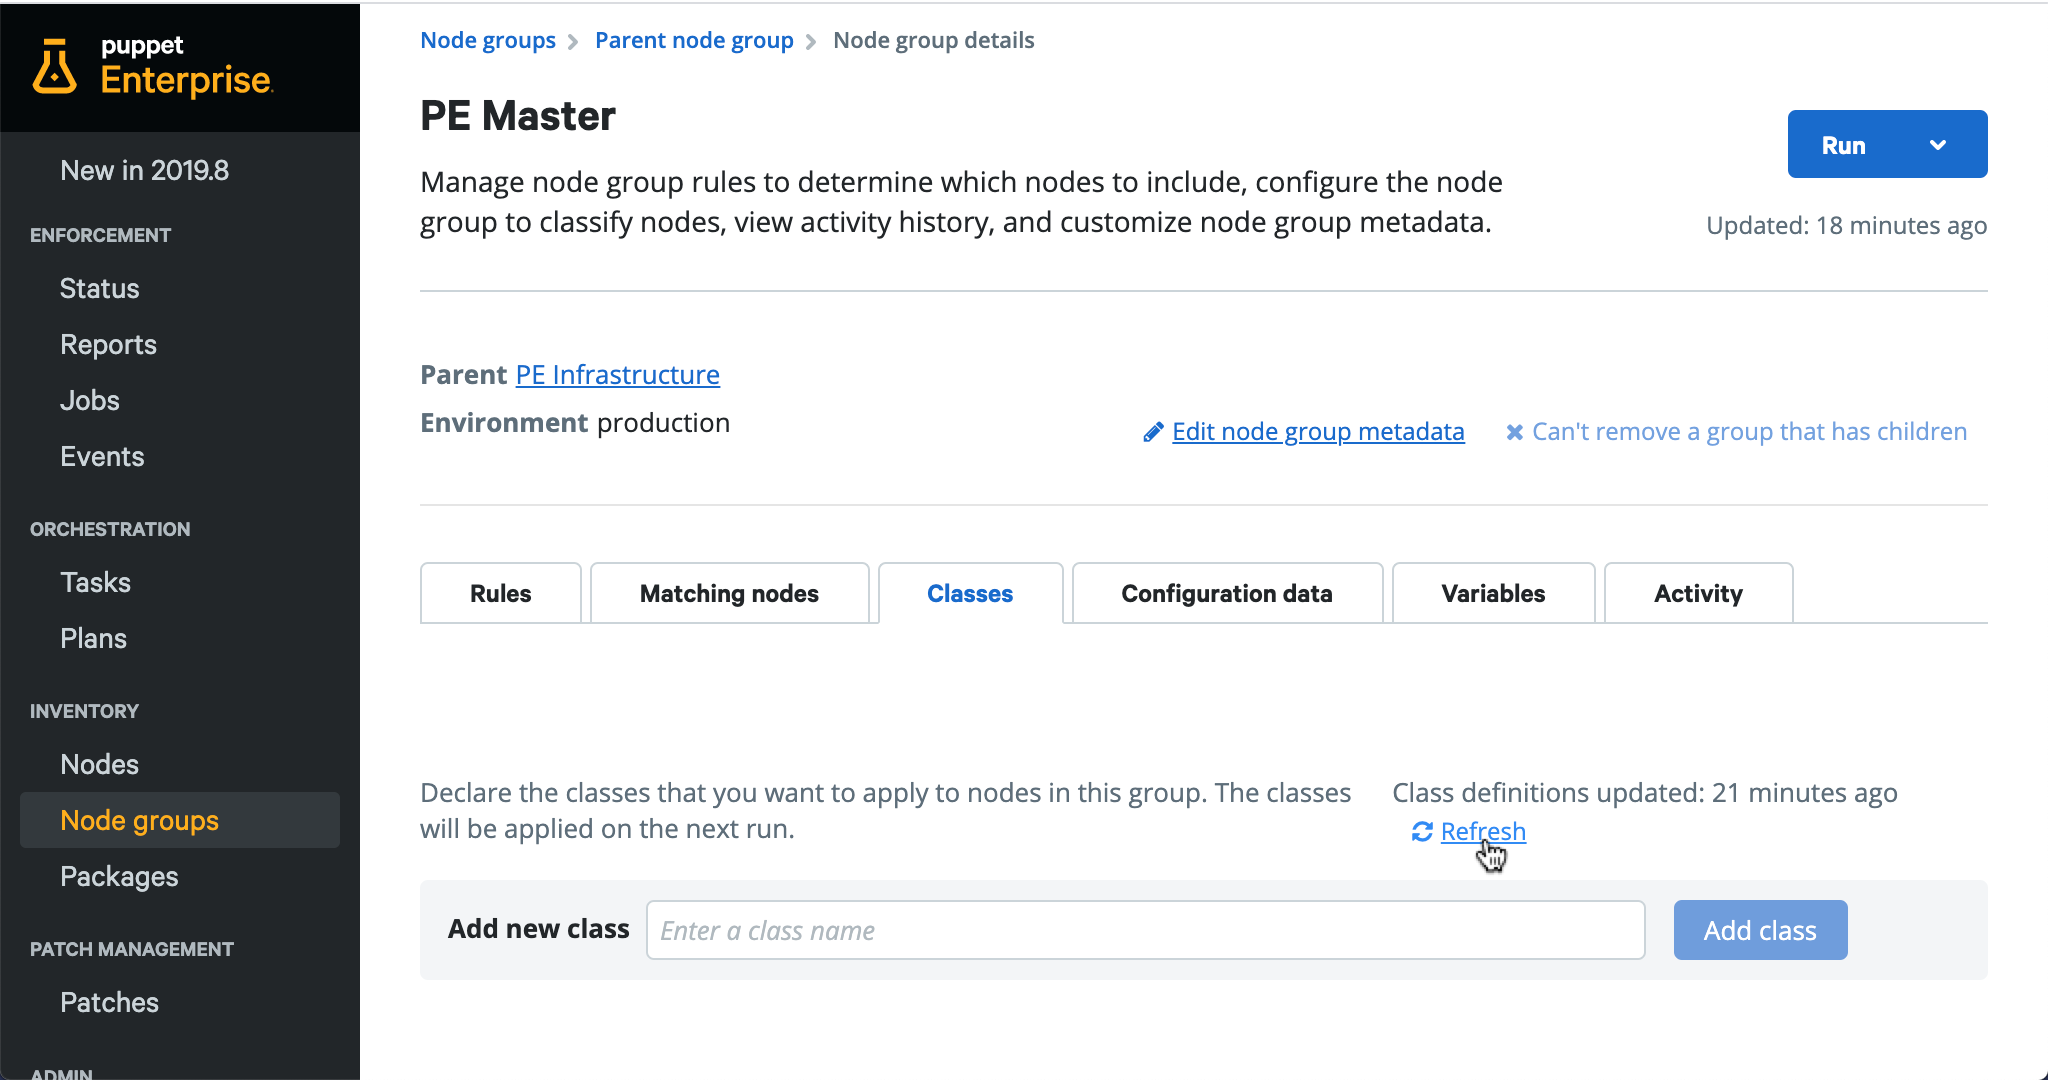View the Activity tab
The width and height of the screenshot is (2048, 1080).
(x=1698, y=593)
